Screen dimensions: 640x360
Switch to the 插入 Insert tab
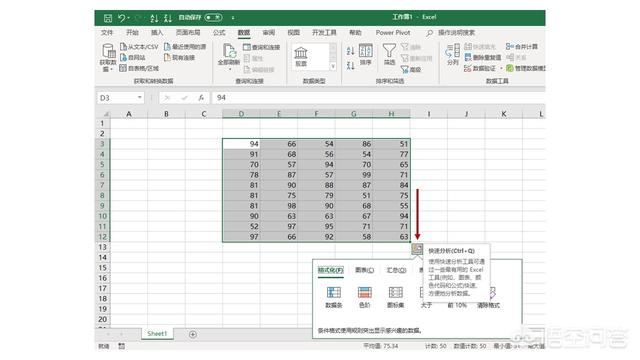pyautogui.click(x=157, y=33)
